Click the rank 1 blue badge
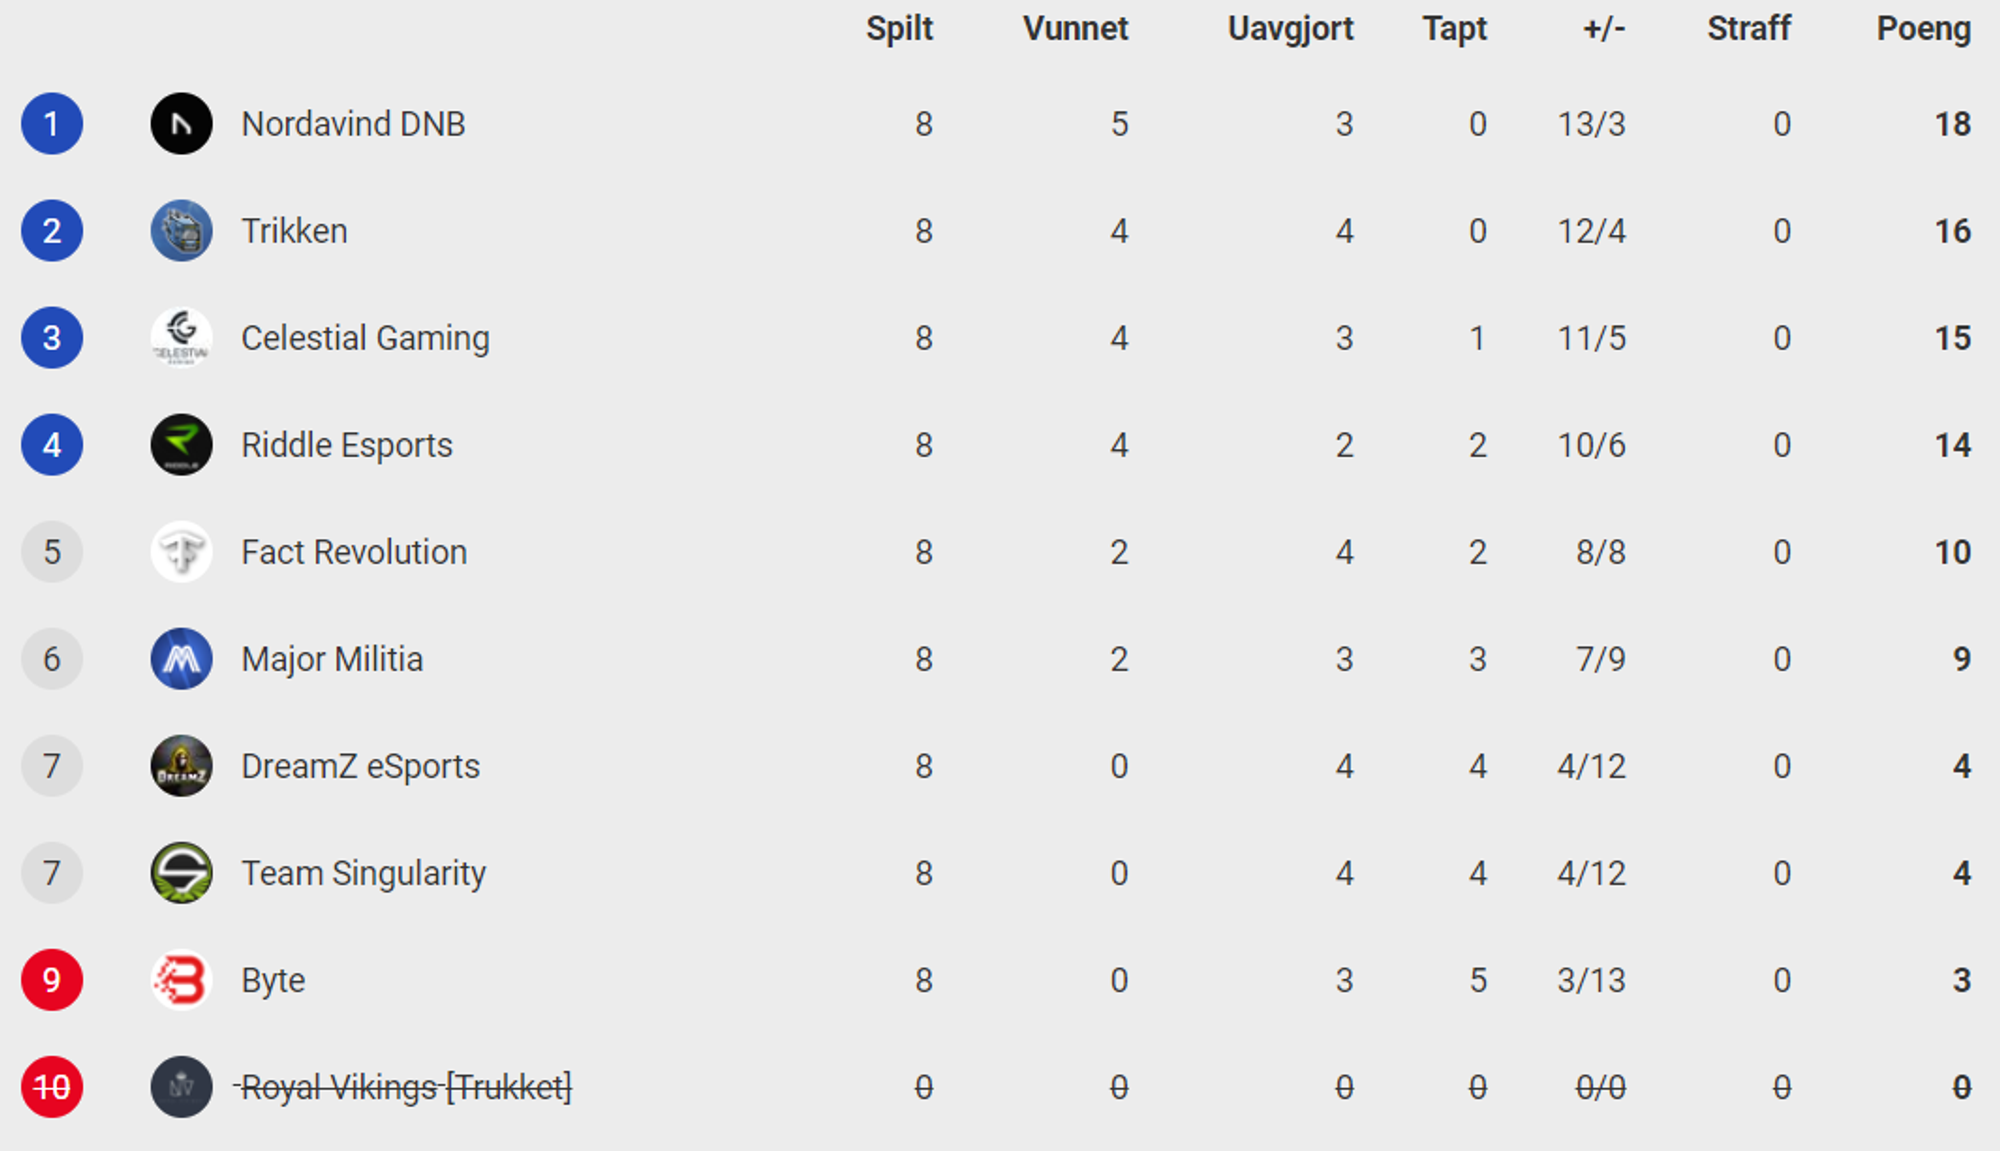 (x=52, y=124)
